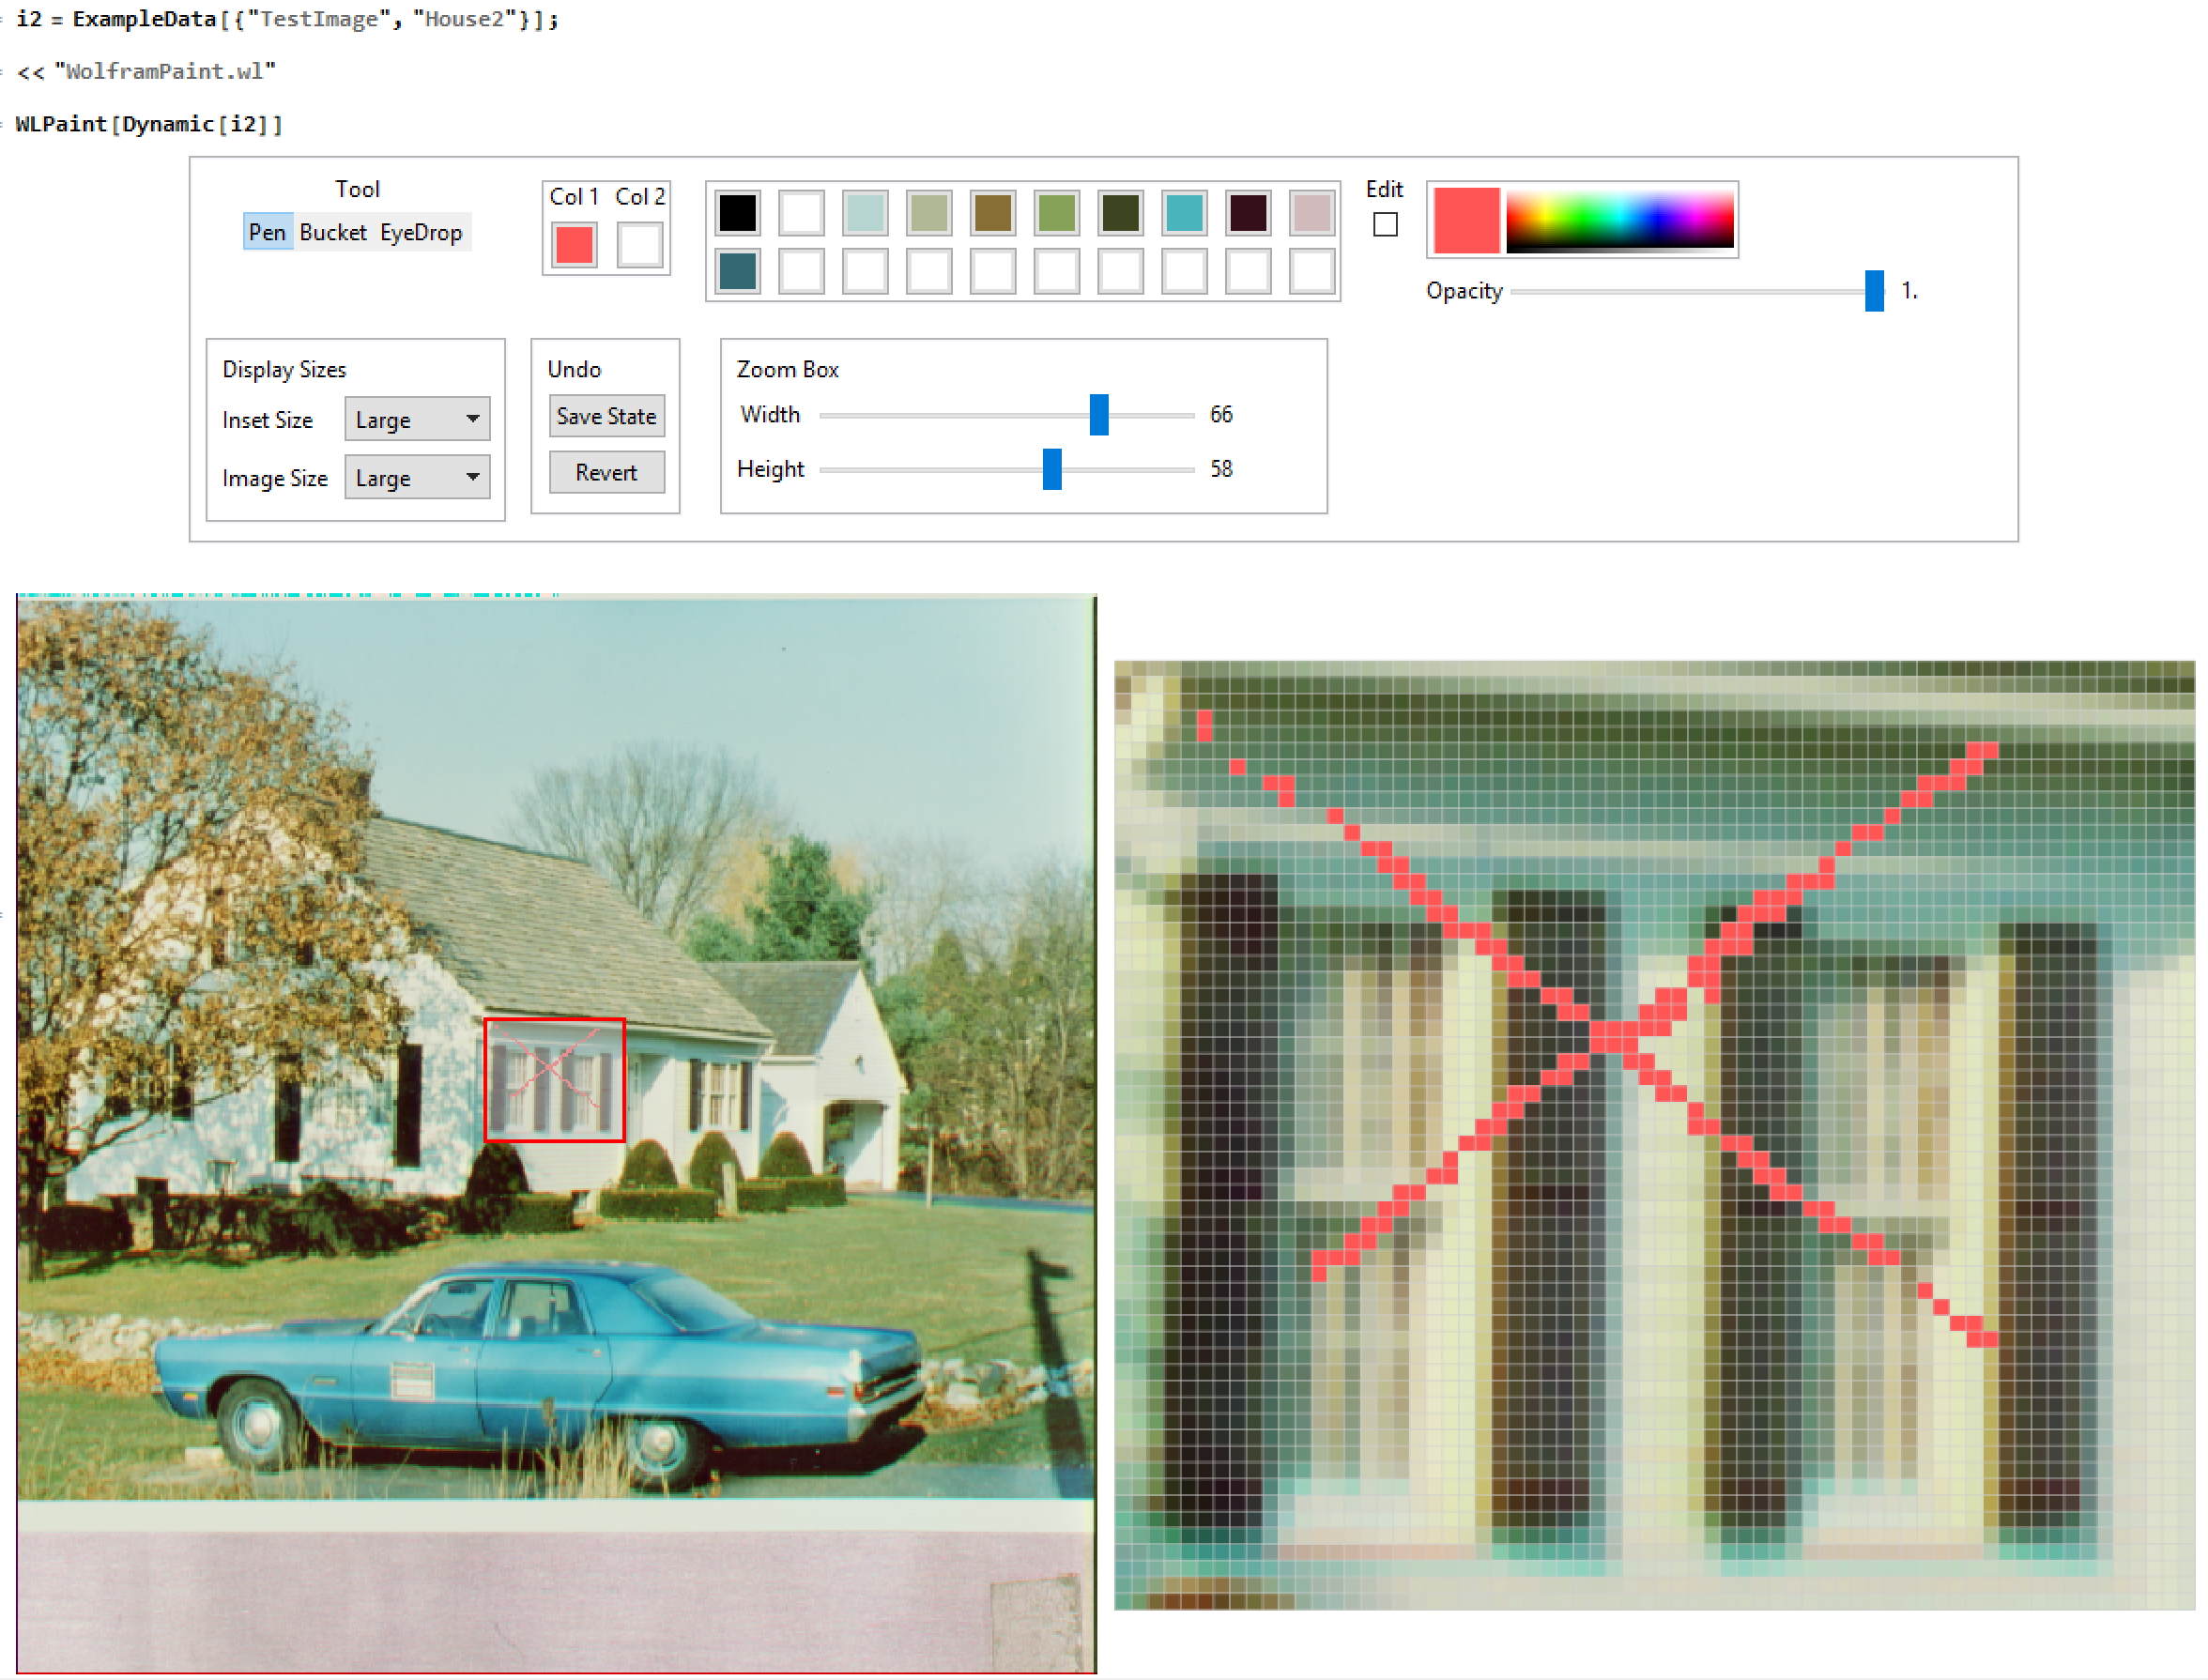Click the rainbow color spectrum picker
This screenshot has height=1680, width=2208.
coord(1619,218)
